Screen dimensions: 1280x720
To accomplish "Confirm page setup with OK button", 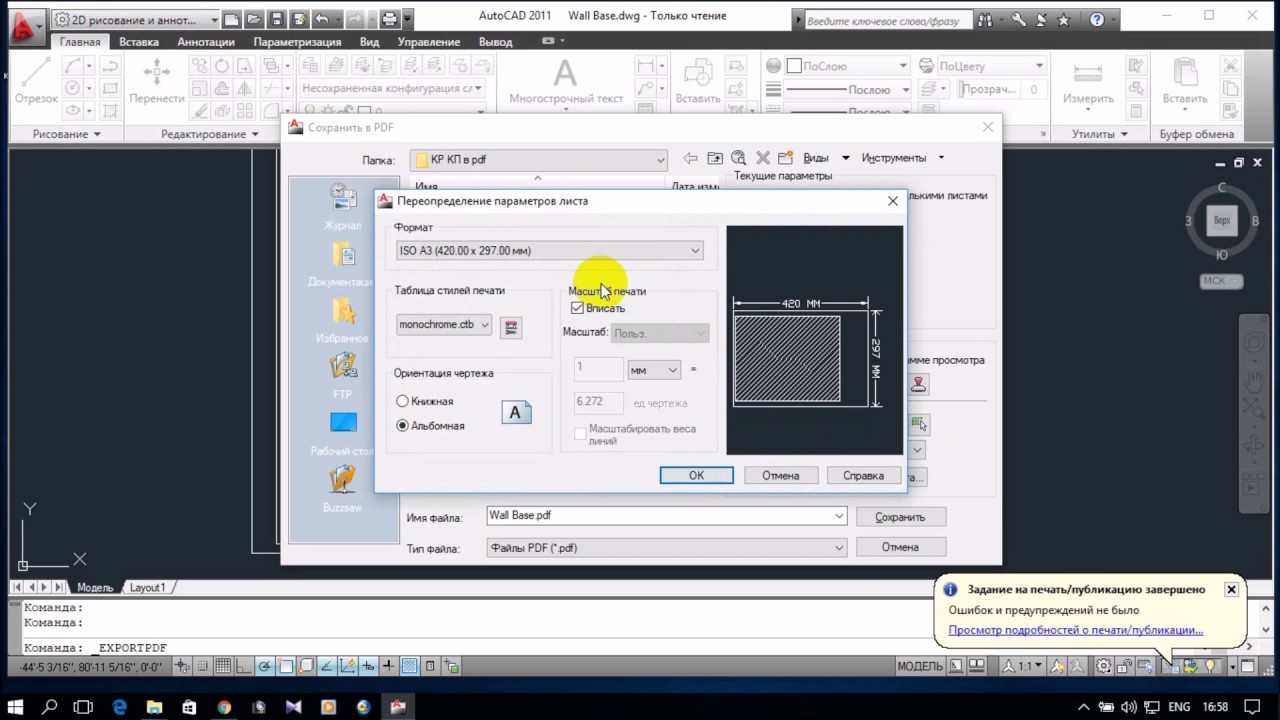I will click(x=696, y=476).
